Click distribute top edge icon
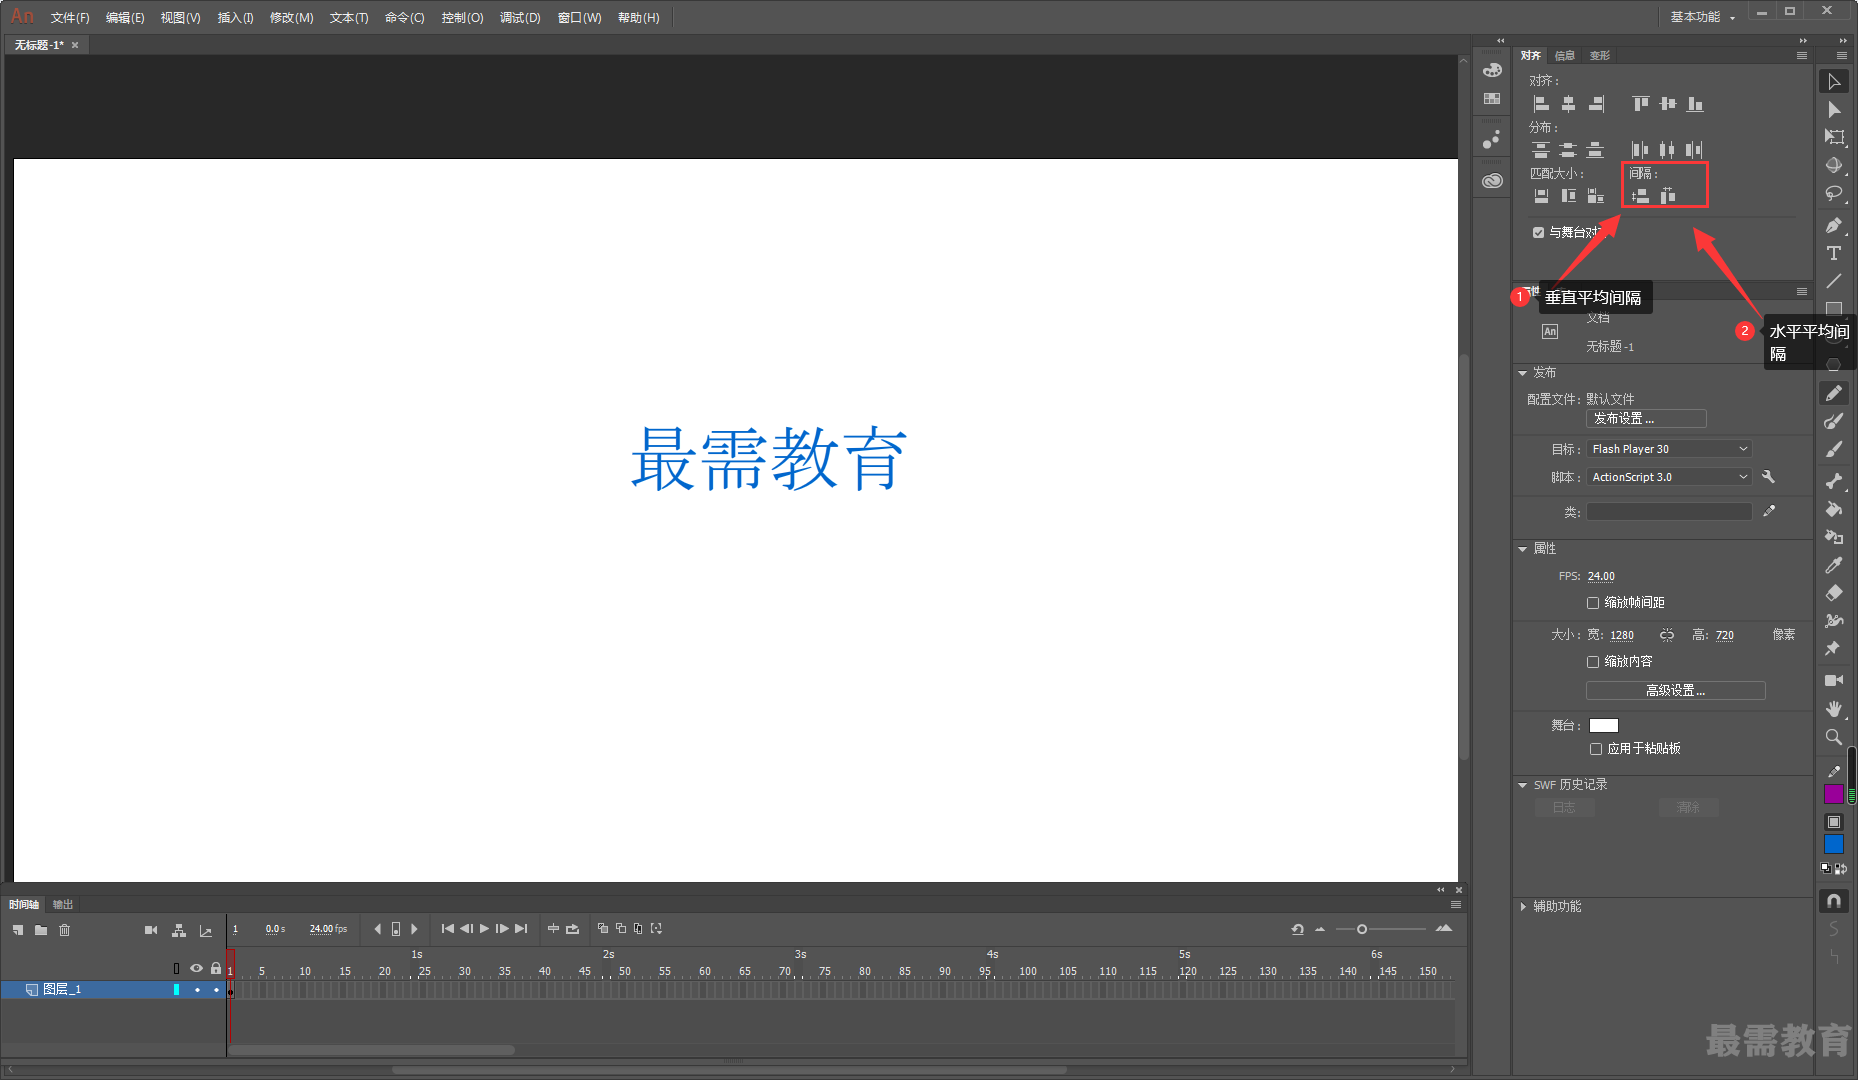The image size is (1858, 1080). point(1541,150)
